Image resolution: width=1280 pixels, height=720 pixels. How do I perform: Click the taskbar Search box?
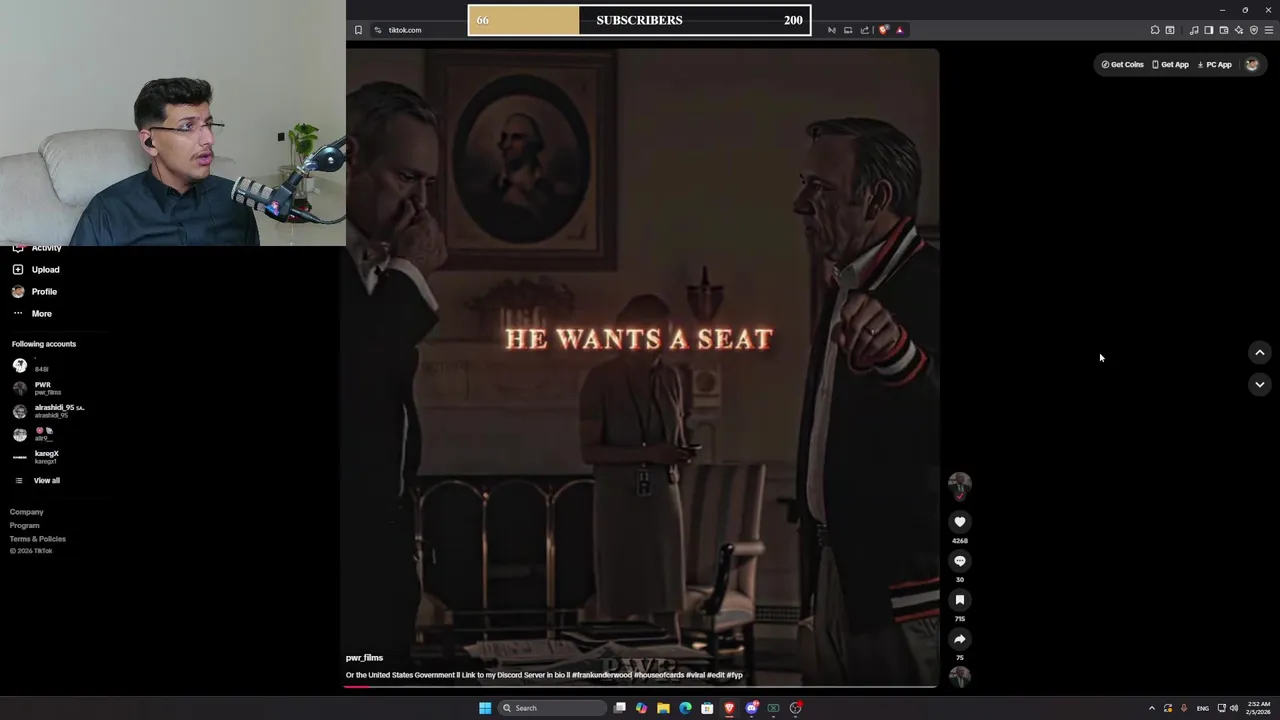click(x=553, y=708)
